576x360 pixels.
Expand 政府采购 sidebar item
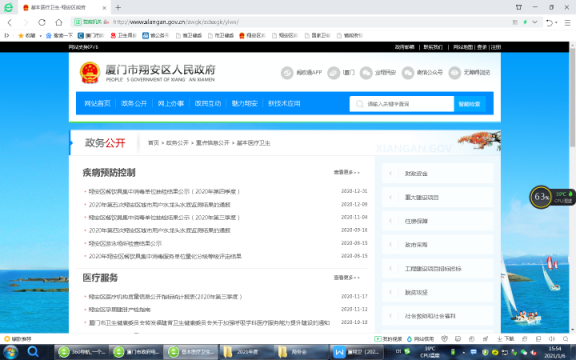[438, 245]
